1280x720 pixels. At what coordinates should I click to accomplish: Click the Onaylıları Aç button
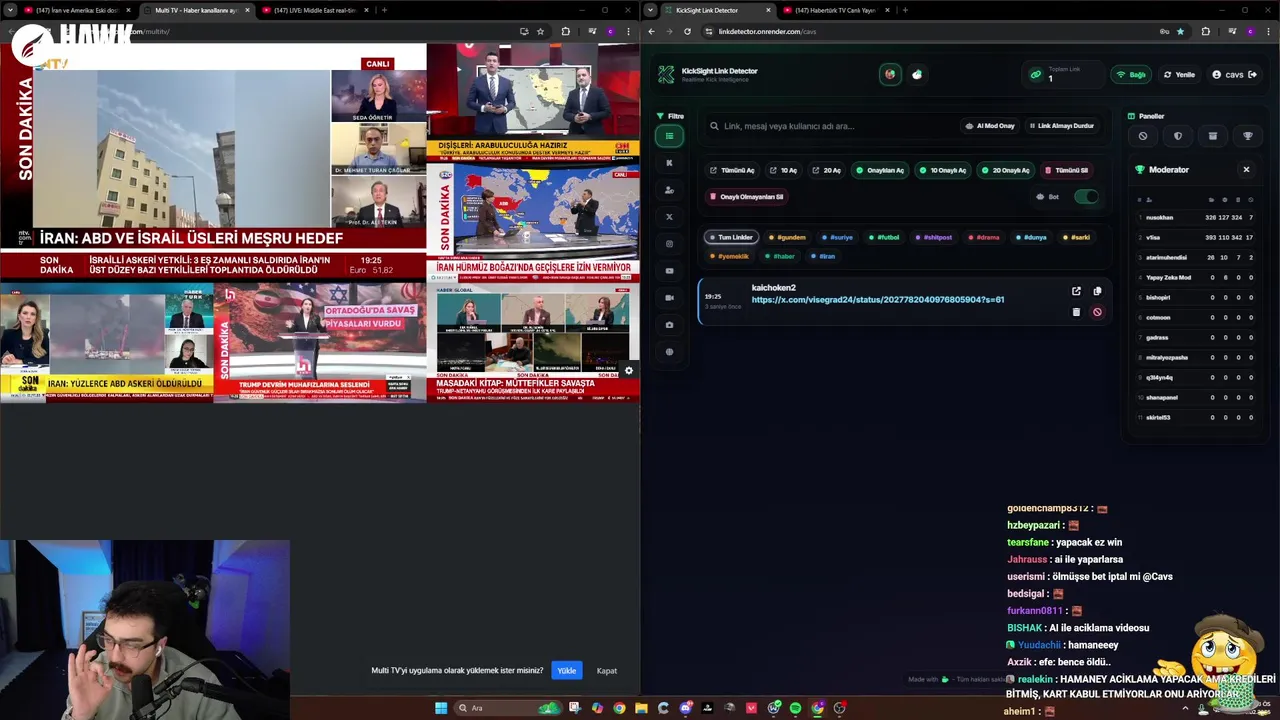point(879,170)
